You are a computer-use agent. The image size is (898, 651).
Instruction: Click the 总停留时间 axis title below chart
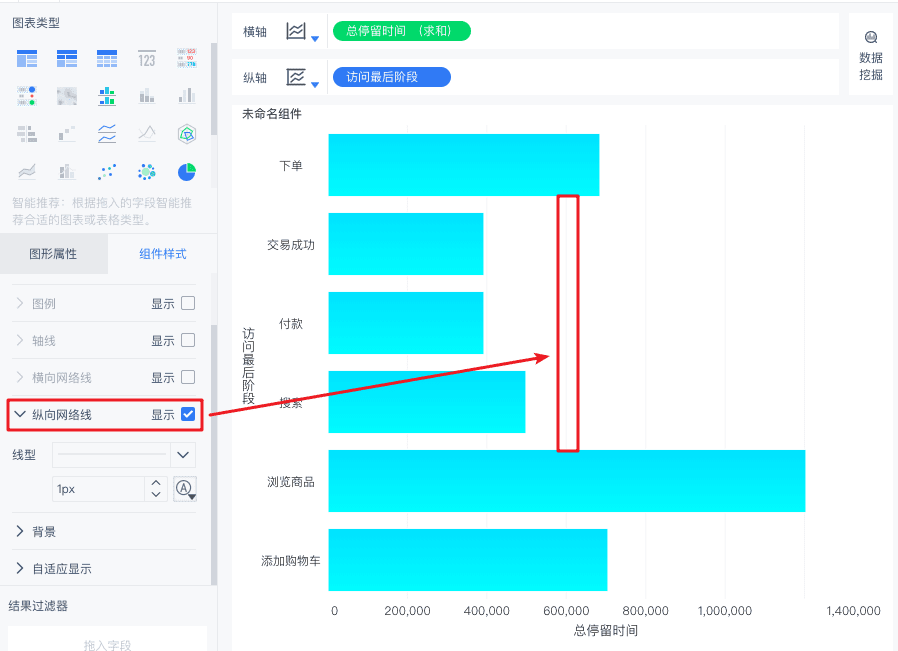tap(606, 630)
